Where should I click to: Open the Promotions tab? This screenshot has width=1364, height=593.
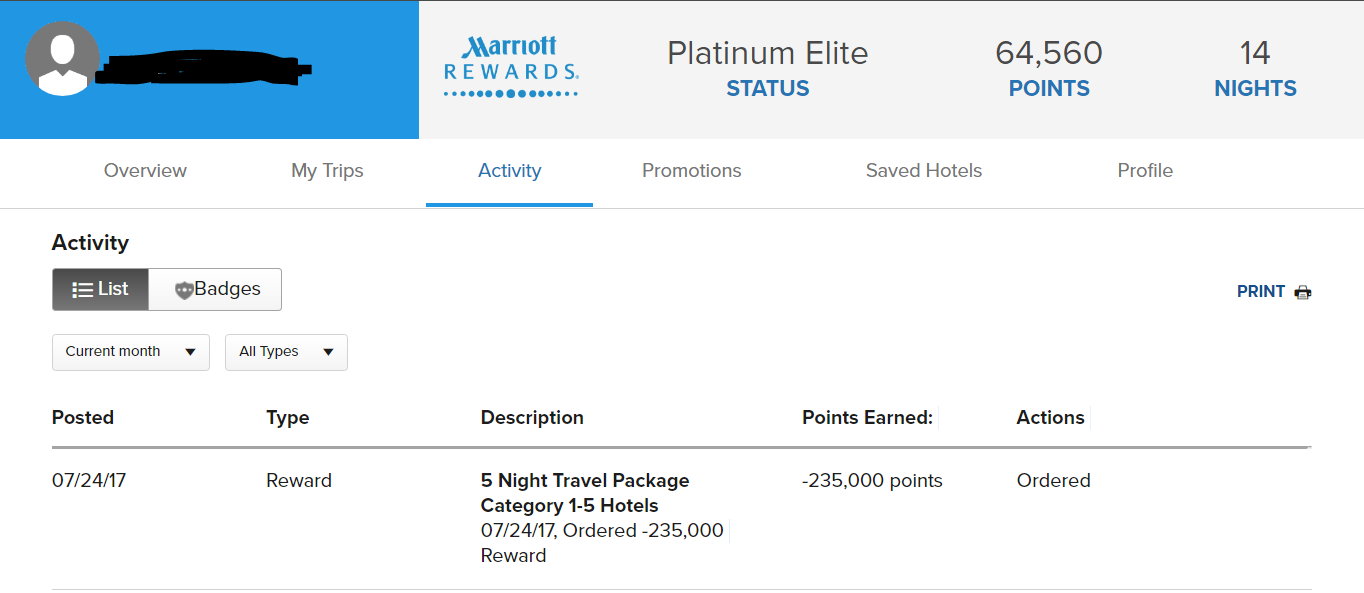click(692, 171)
